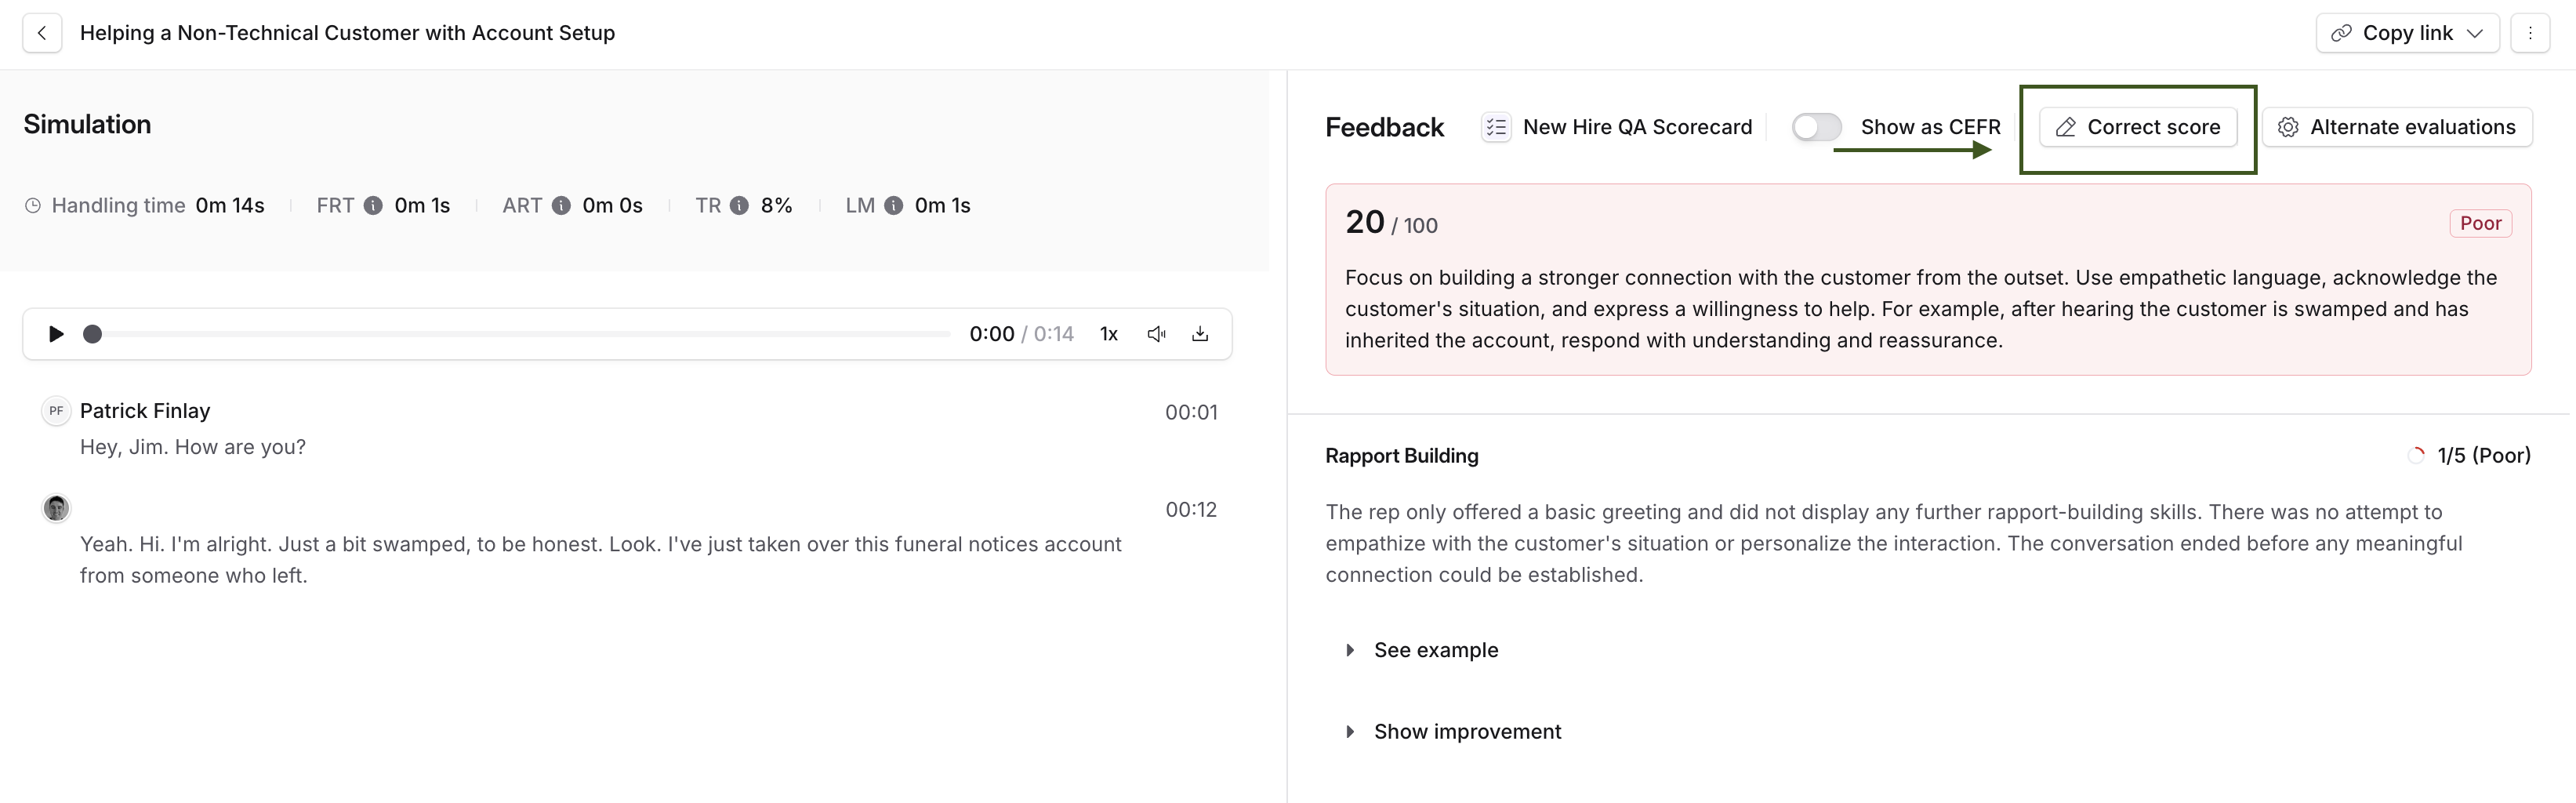Click the Rapport Building heading
Image resolution: width=2576 pixels, height=803 pixels.
(1401, 456)
